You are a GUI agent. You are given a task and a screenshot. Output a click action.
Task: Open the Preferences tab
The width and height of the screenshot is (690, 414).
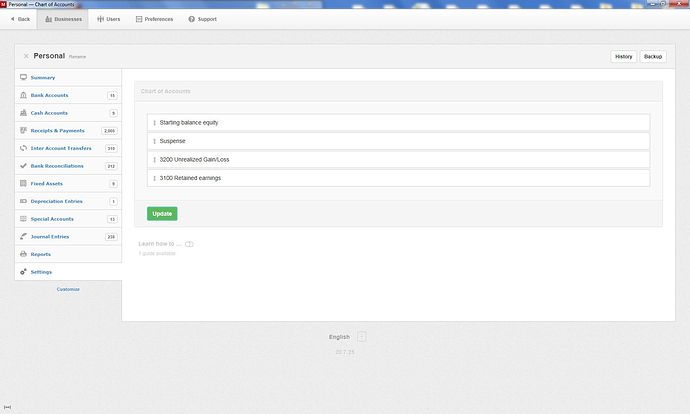(x=154, y=19)
